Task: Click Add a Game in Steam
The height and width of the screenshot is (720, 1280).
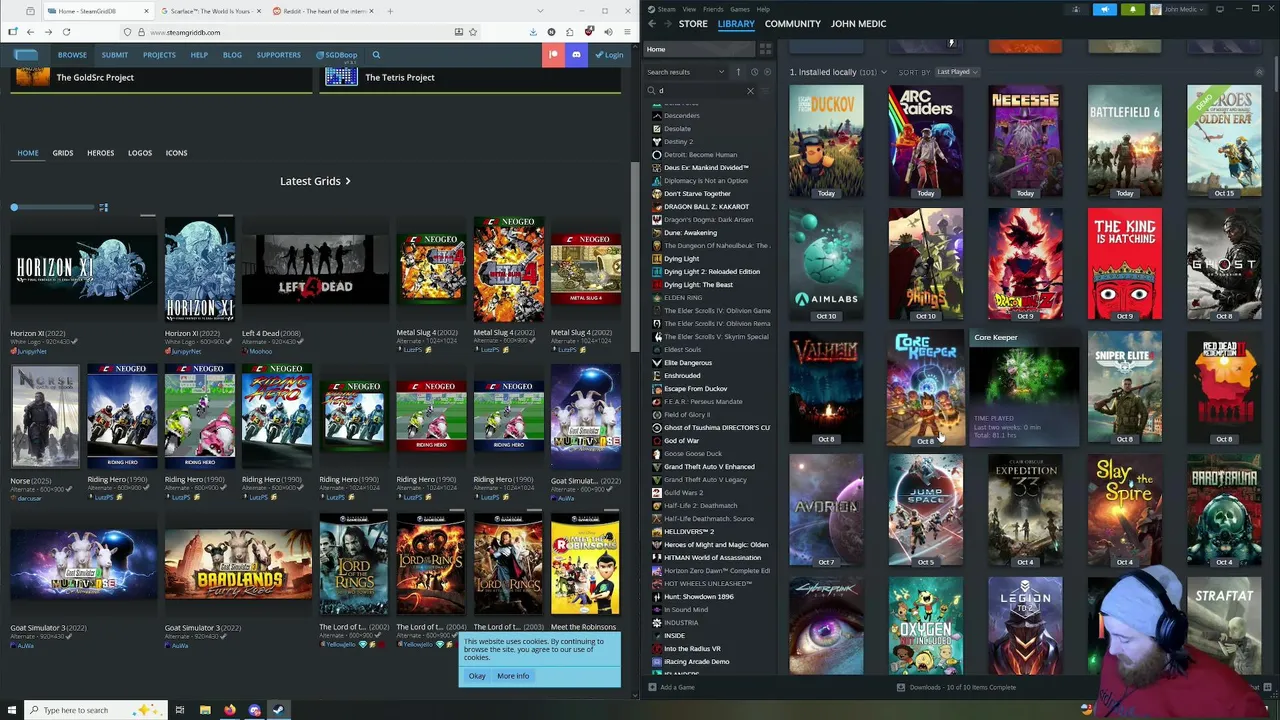Action: point(671,687)
